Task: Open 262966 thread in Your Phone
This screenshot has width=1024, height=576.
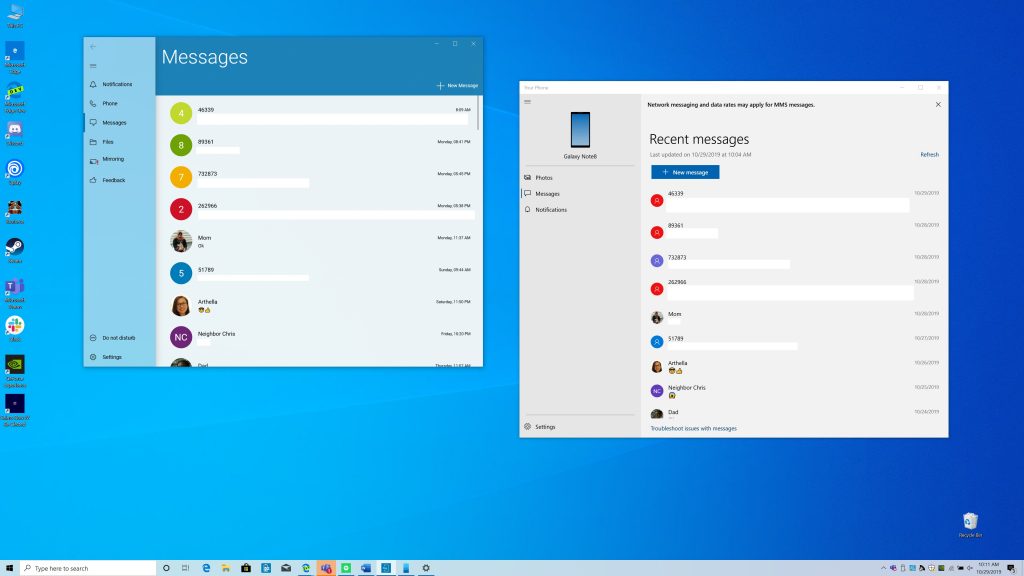Action: (x=795, y=289)
